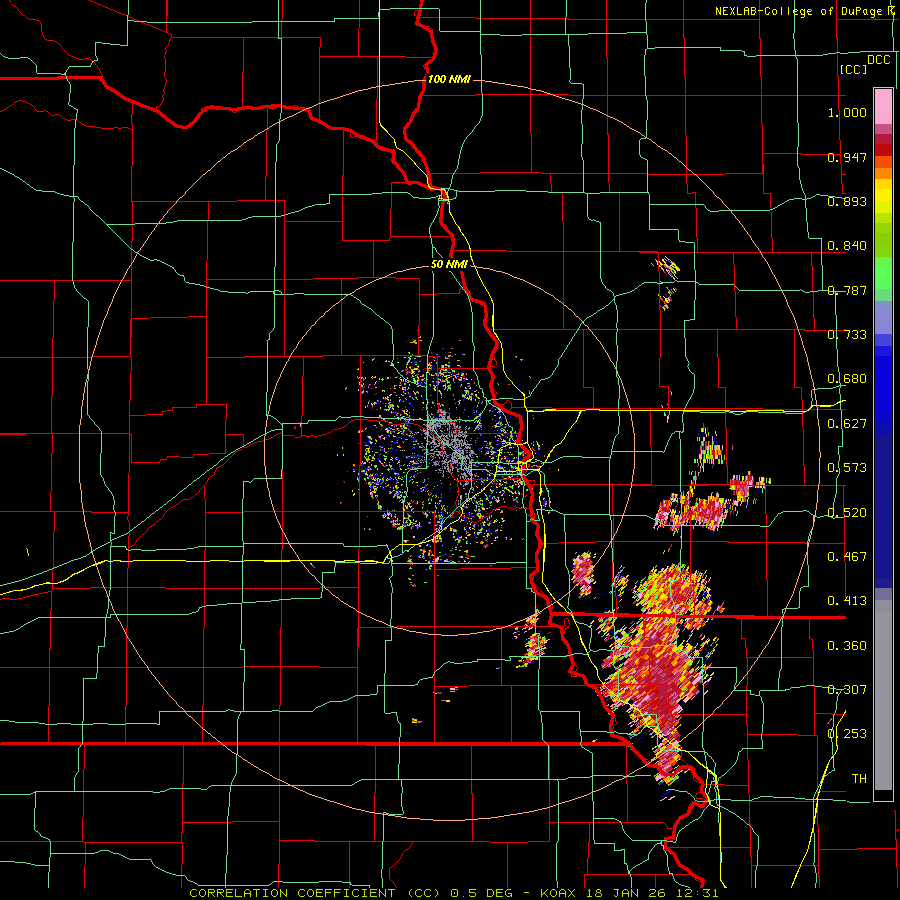Click the 50 NMI range ring label

[449, 265]
